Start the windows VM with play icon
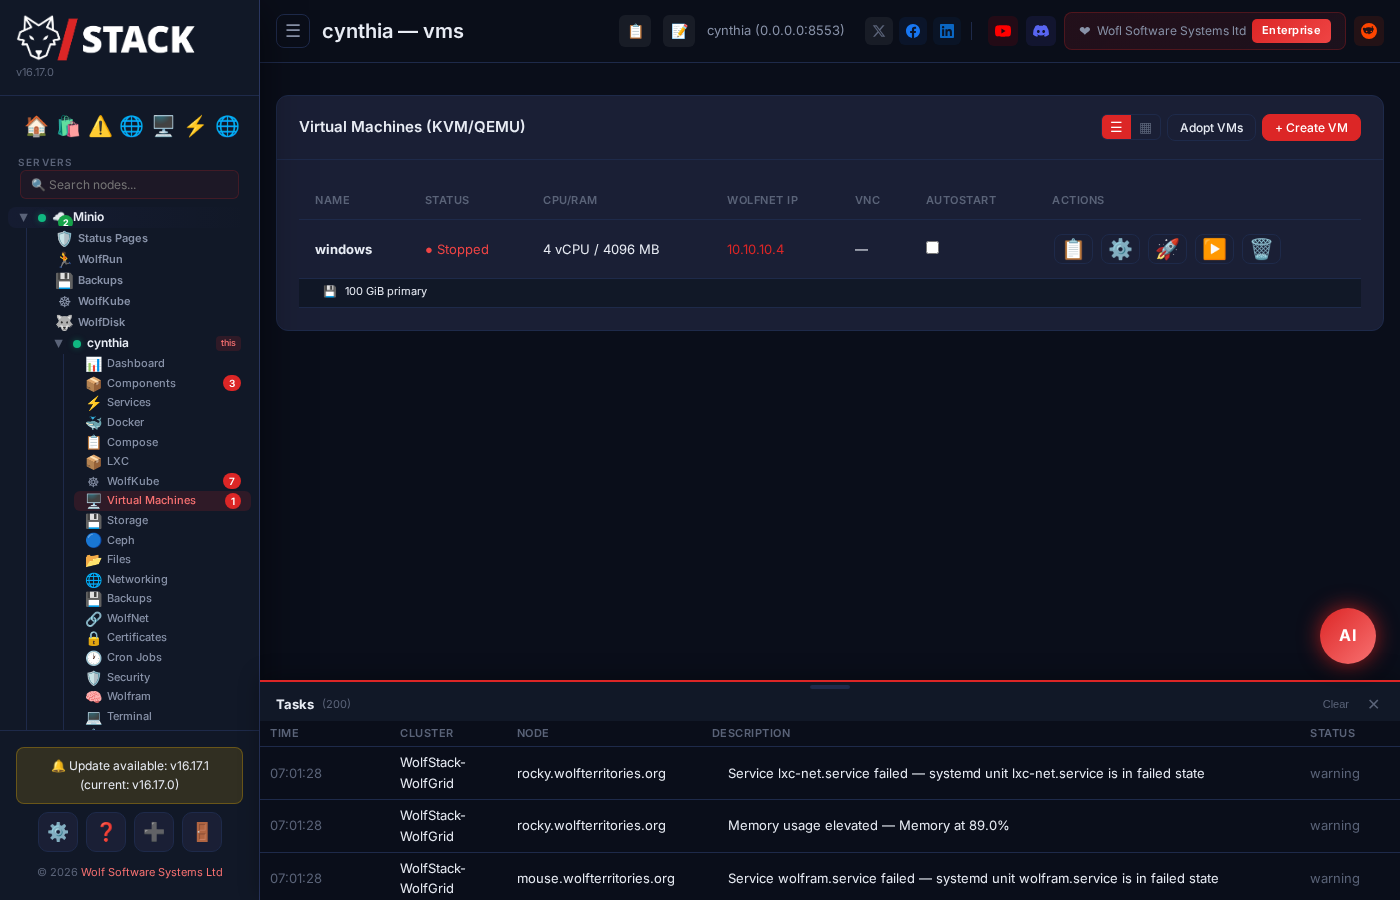The height and width of the screenshot is (900, 1400). pos(1214,249)
